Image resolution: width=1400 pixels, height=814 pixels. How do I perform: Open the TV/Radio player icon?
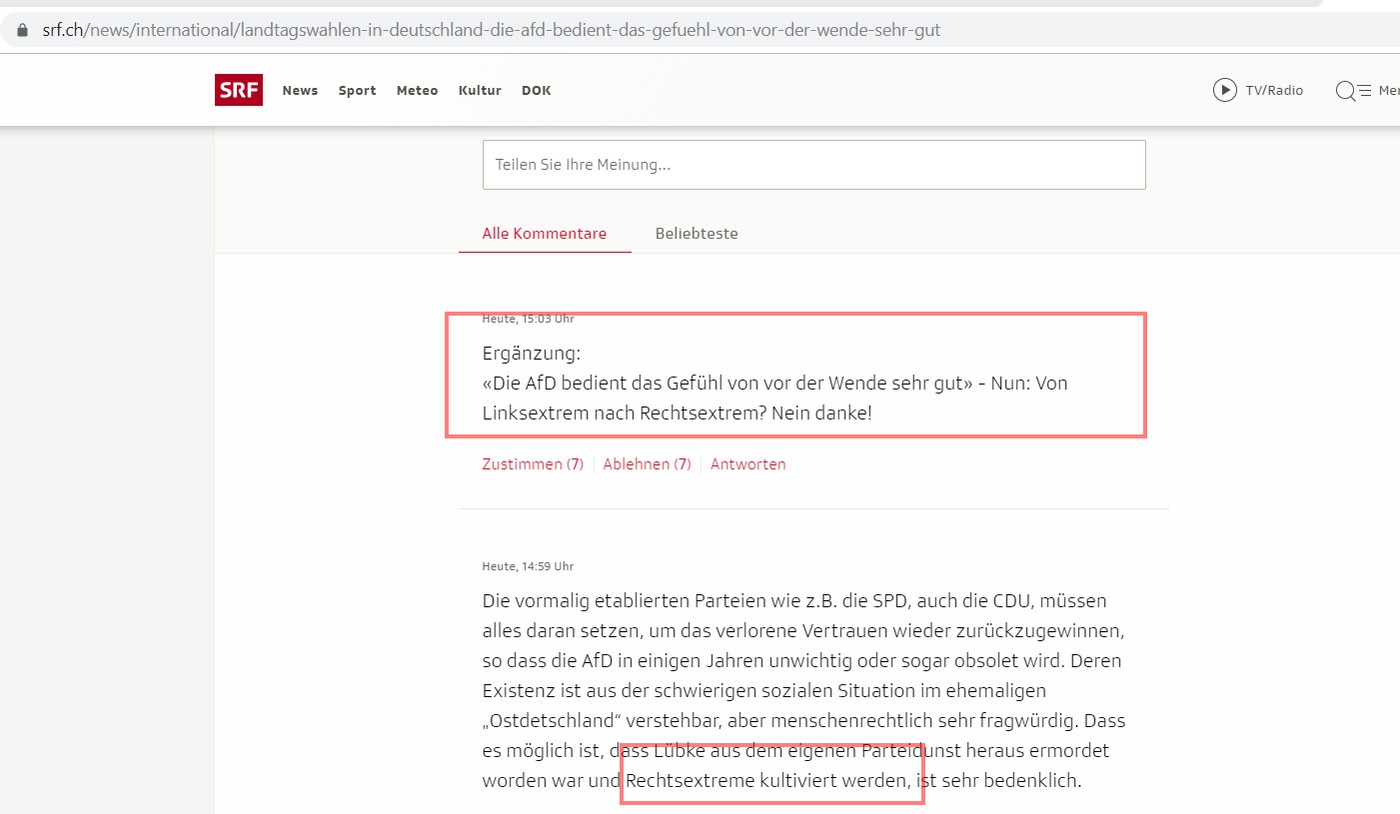[x=1224, y=90]
